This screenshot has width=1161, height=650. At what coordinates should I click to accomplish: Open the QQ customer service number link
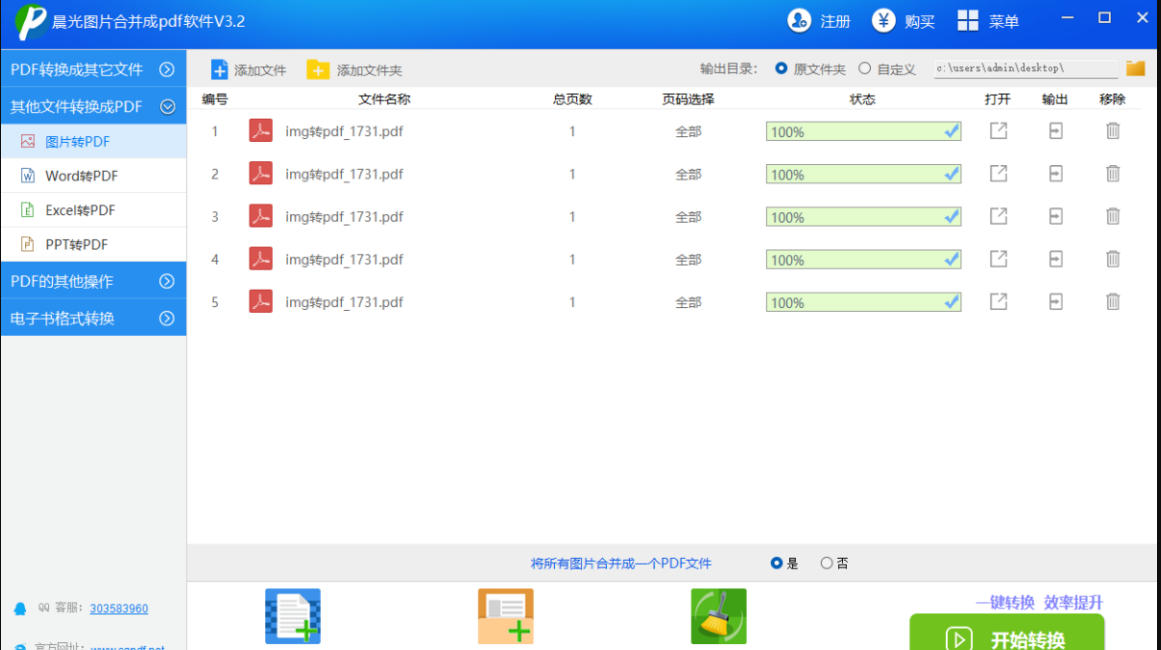[119, 609]
